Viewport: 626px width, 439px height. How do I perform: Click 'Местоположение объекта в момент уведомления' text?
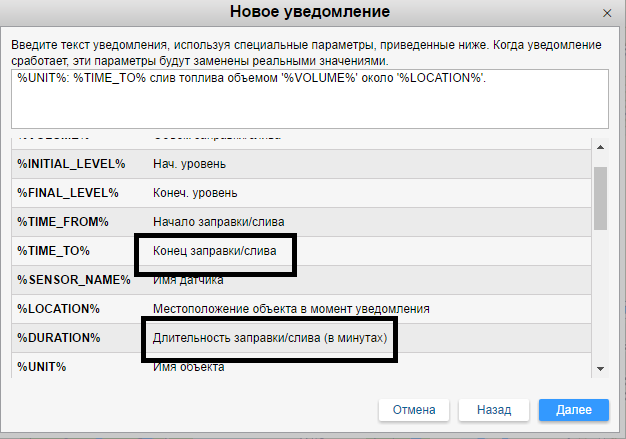point(291,309)
